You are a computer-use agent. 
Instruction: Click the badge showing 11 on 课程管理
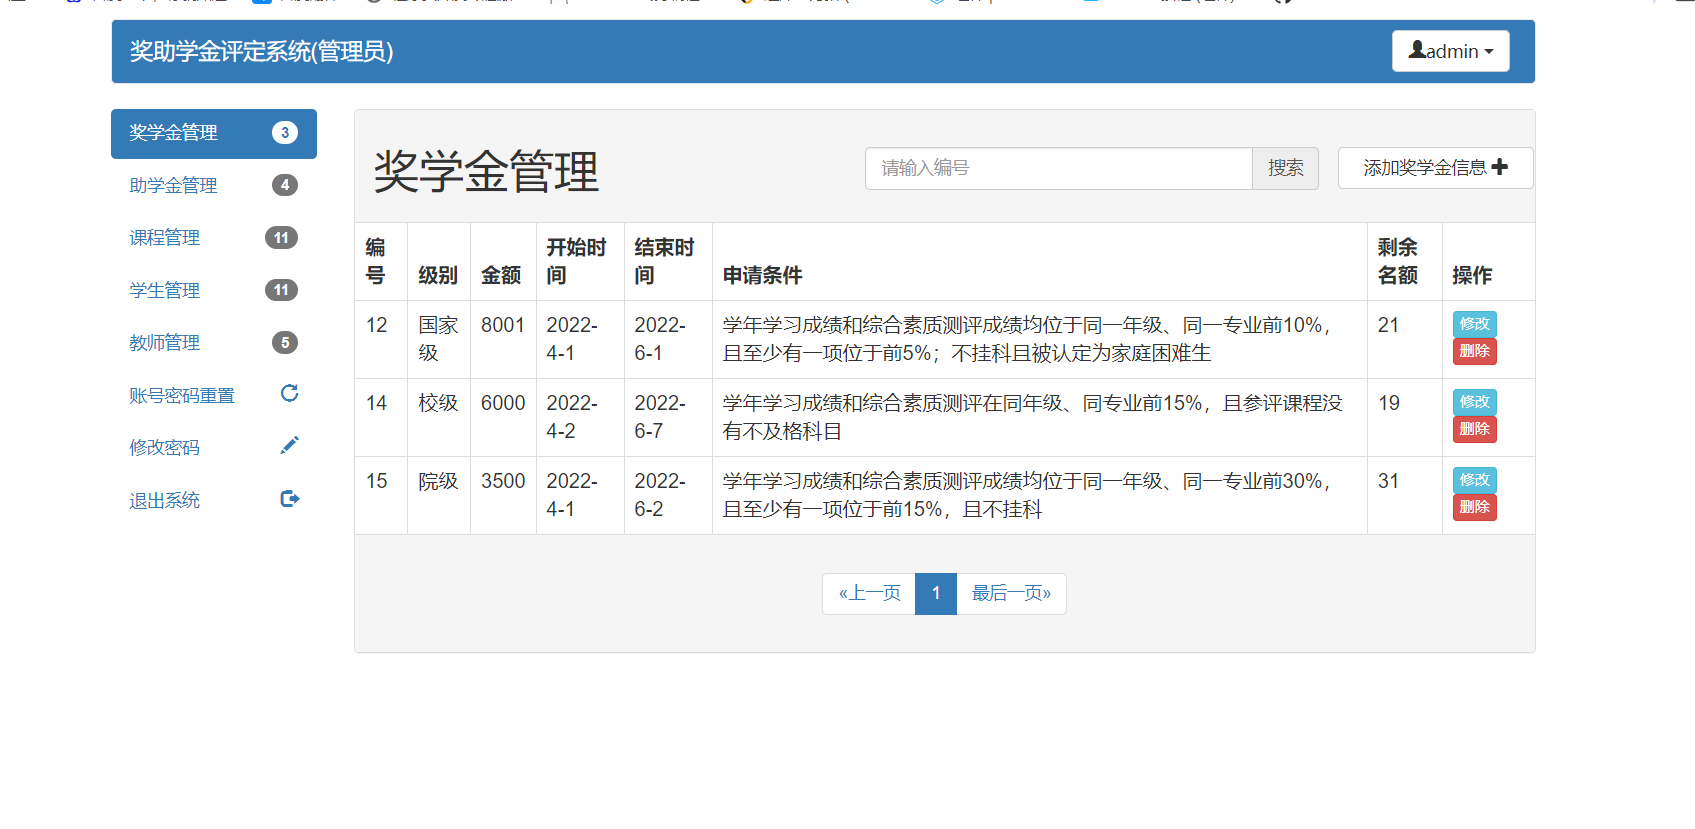[281, 238]
